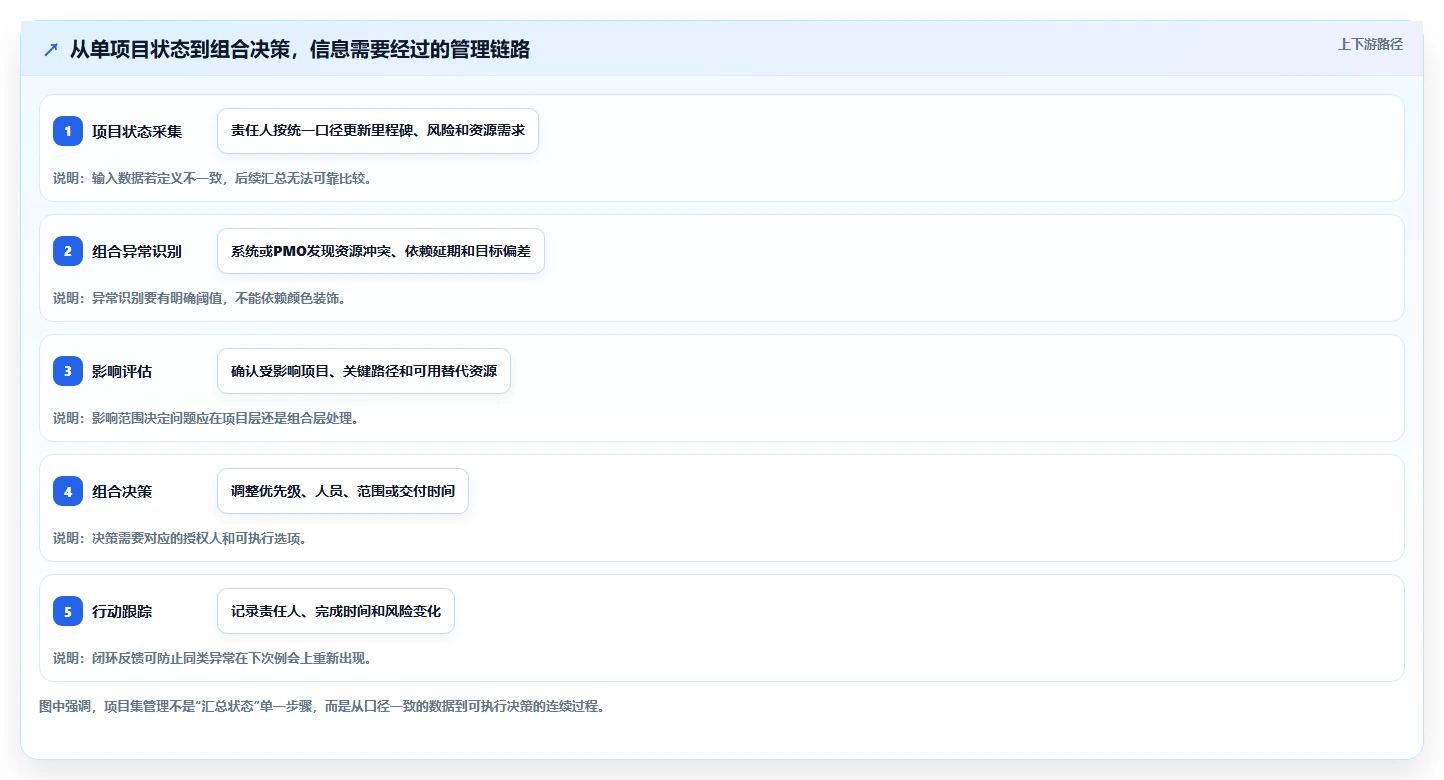Click the step 2 number badge
Viewport: 1444px width, 780px height.
coord(68,251)
